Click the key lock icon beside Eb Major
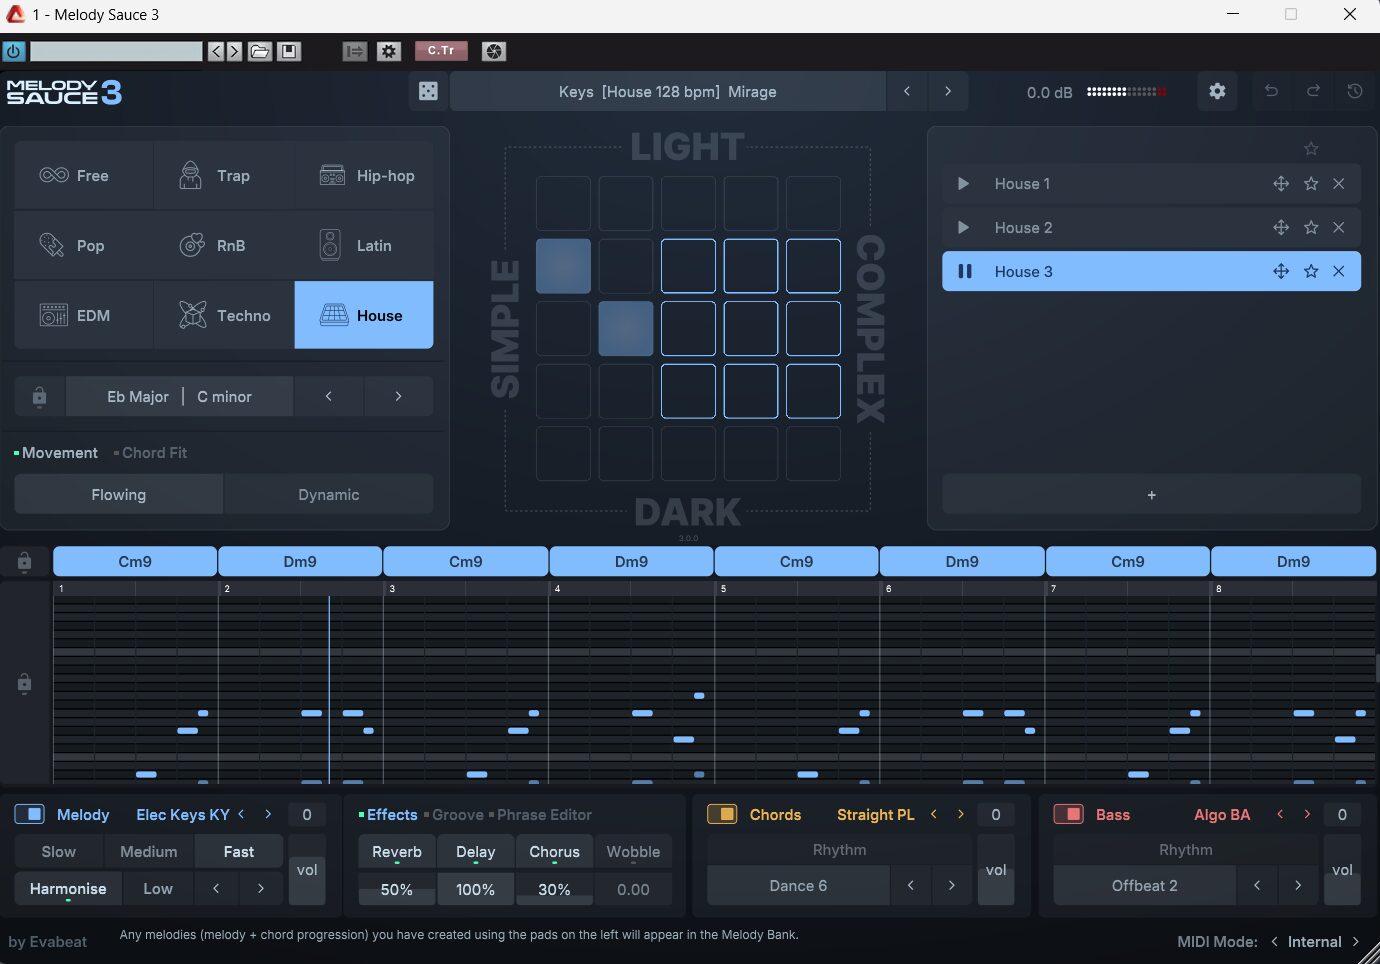1380x964 pixels. click(39, 397)
